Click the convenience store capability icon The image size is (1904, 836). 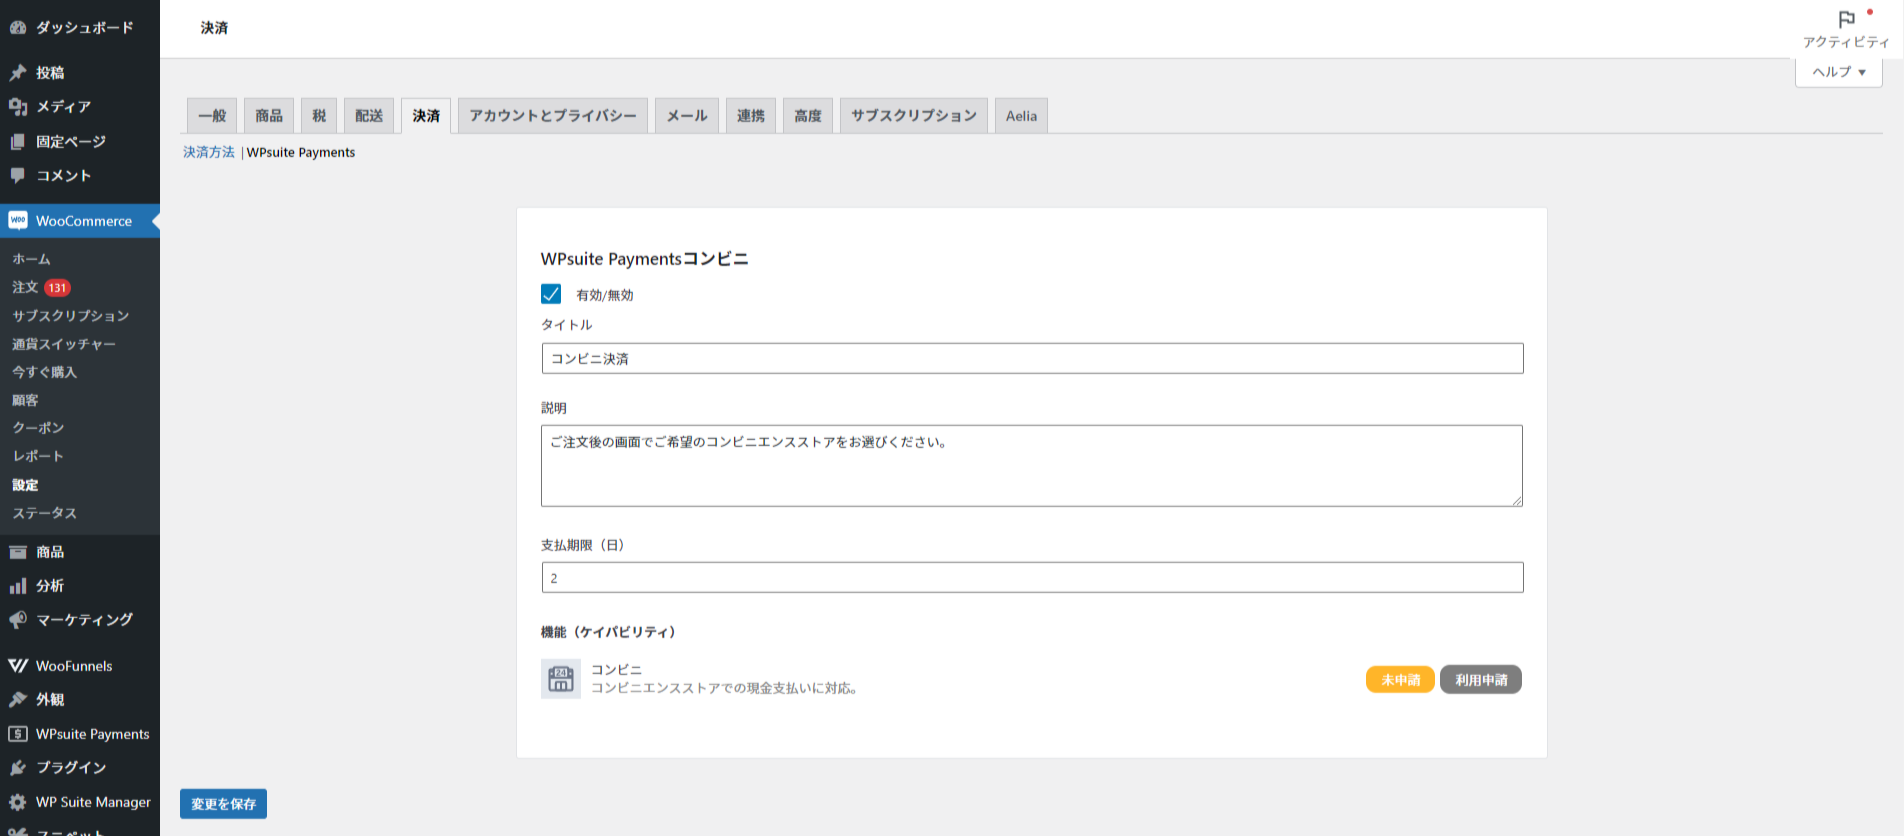(x=561, y=679)
